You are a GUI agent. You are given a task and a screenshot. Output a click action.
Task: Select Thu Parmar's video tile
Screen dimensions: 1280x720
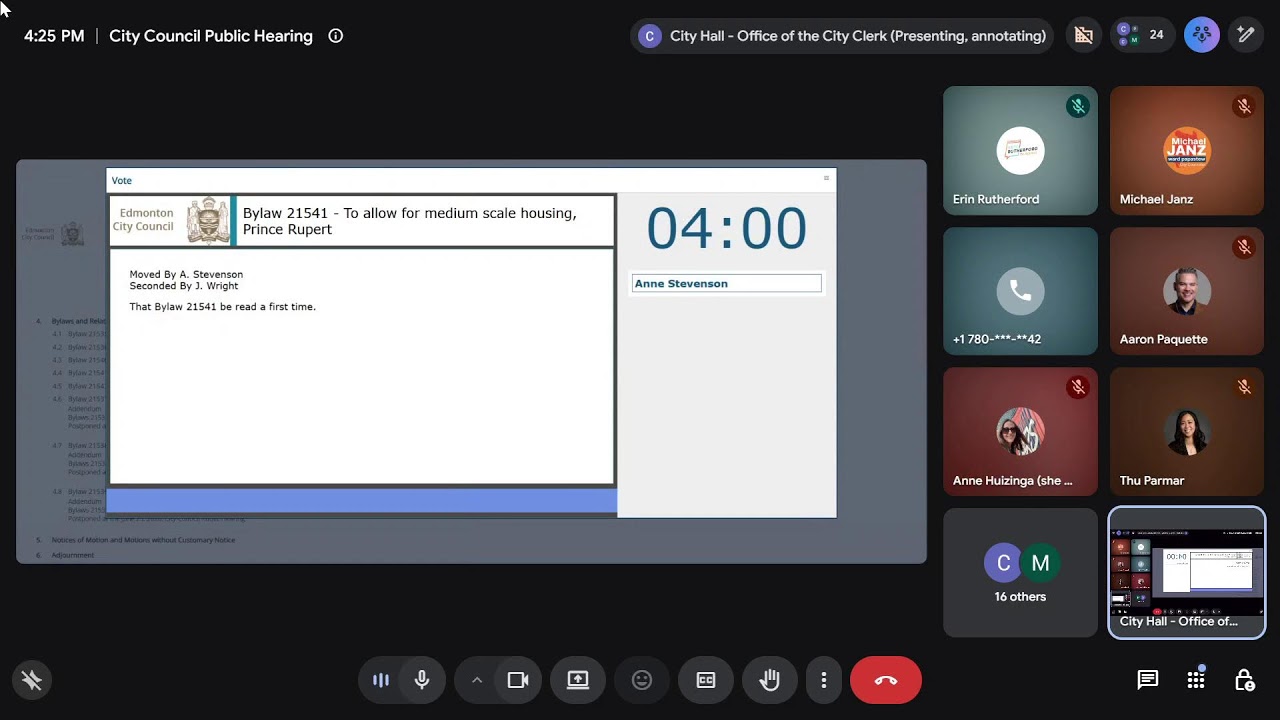point(1187,432)
